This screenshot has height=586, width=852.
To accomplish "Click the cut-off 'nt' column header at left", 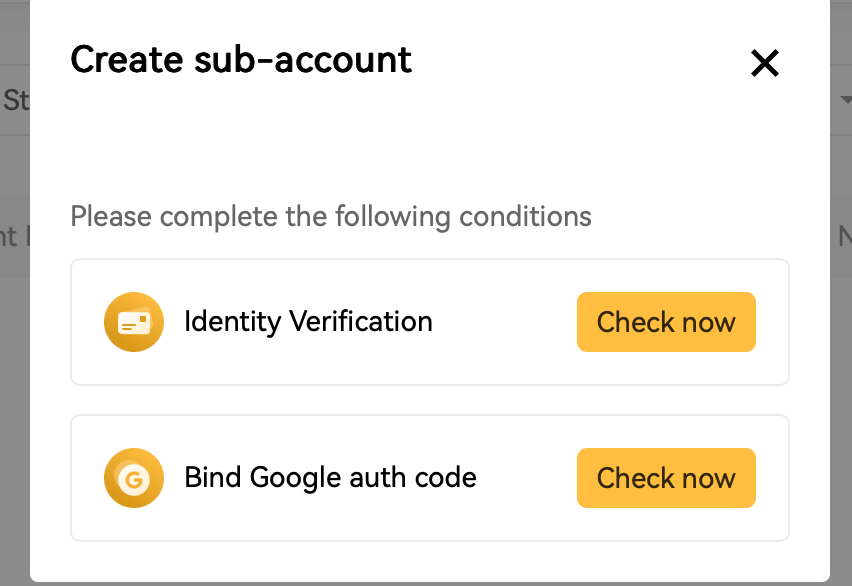I will click(x=10, y=236).
